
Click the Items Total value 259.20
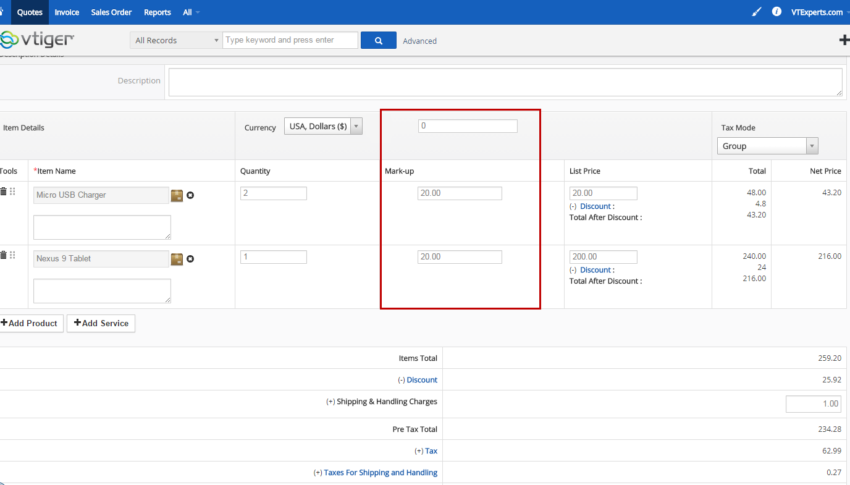[x=829, y=358]
